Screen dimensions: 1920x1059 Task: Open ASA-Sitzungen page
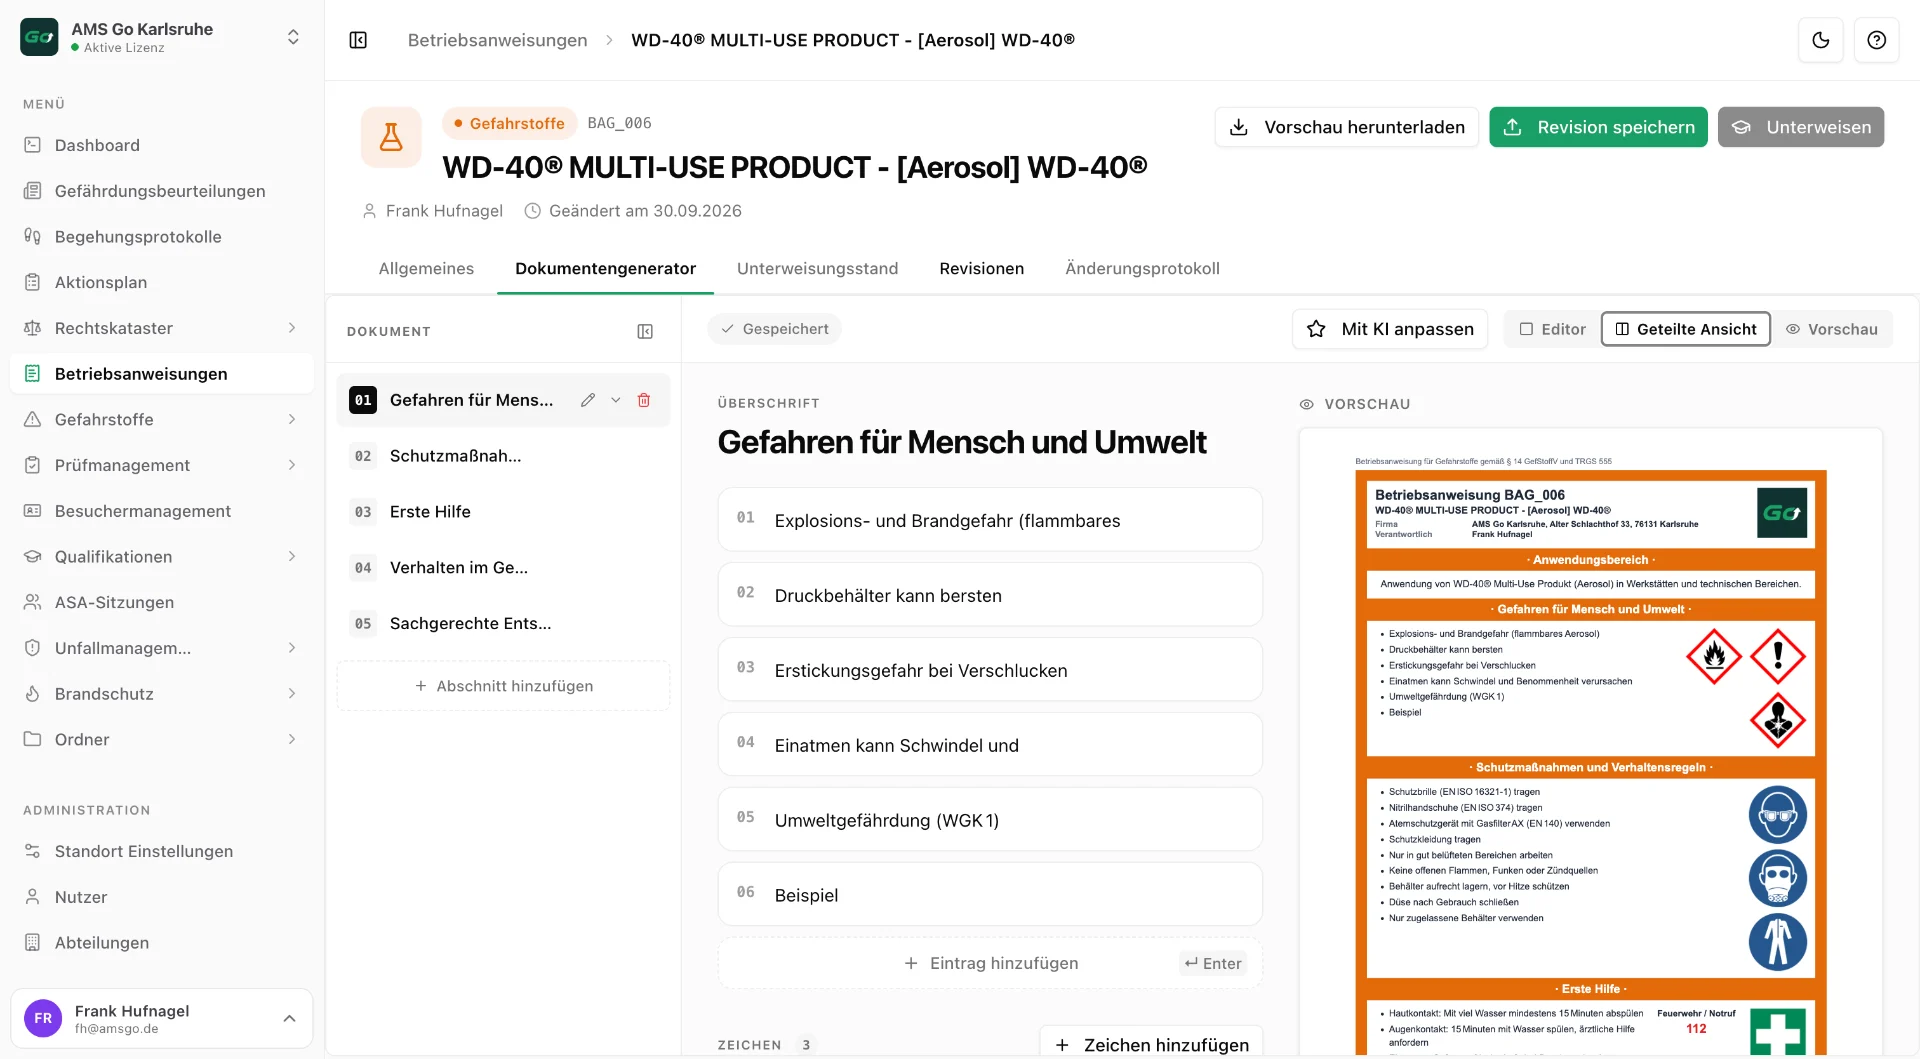[x=161, y=602]
